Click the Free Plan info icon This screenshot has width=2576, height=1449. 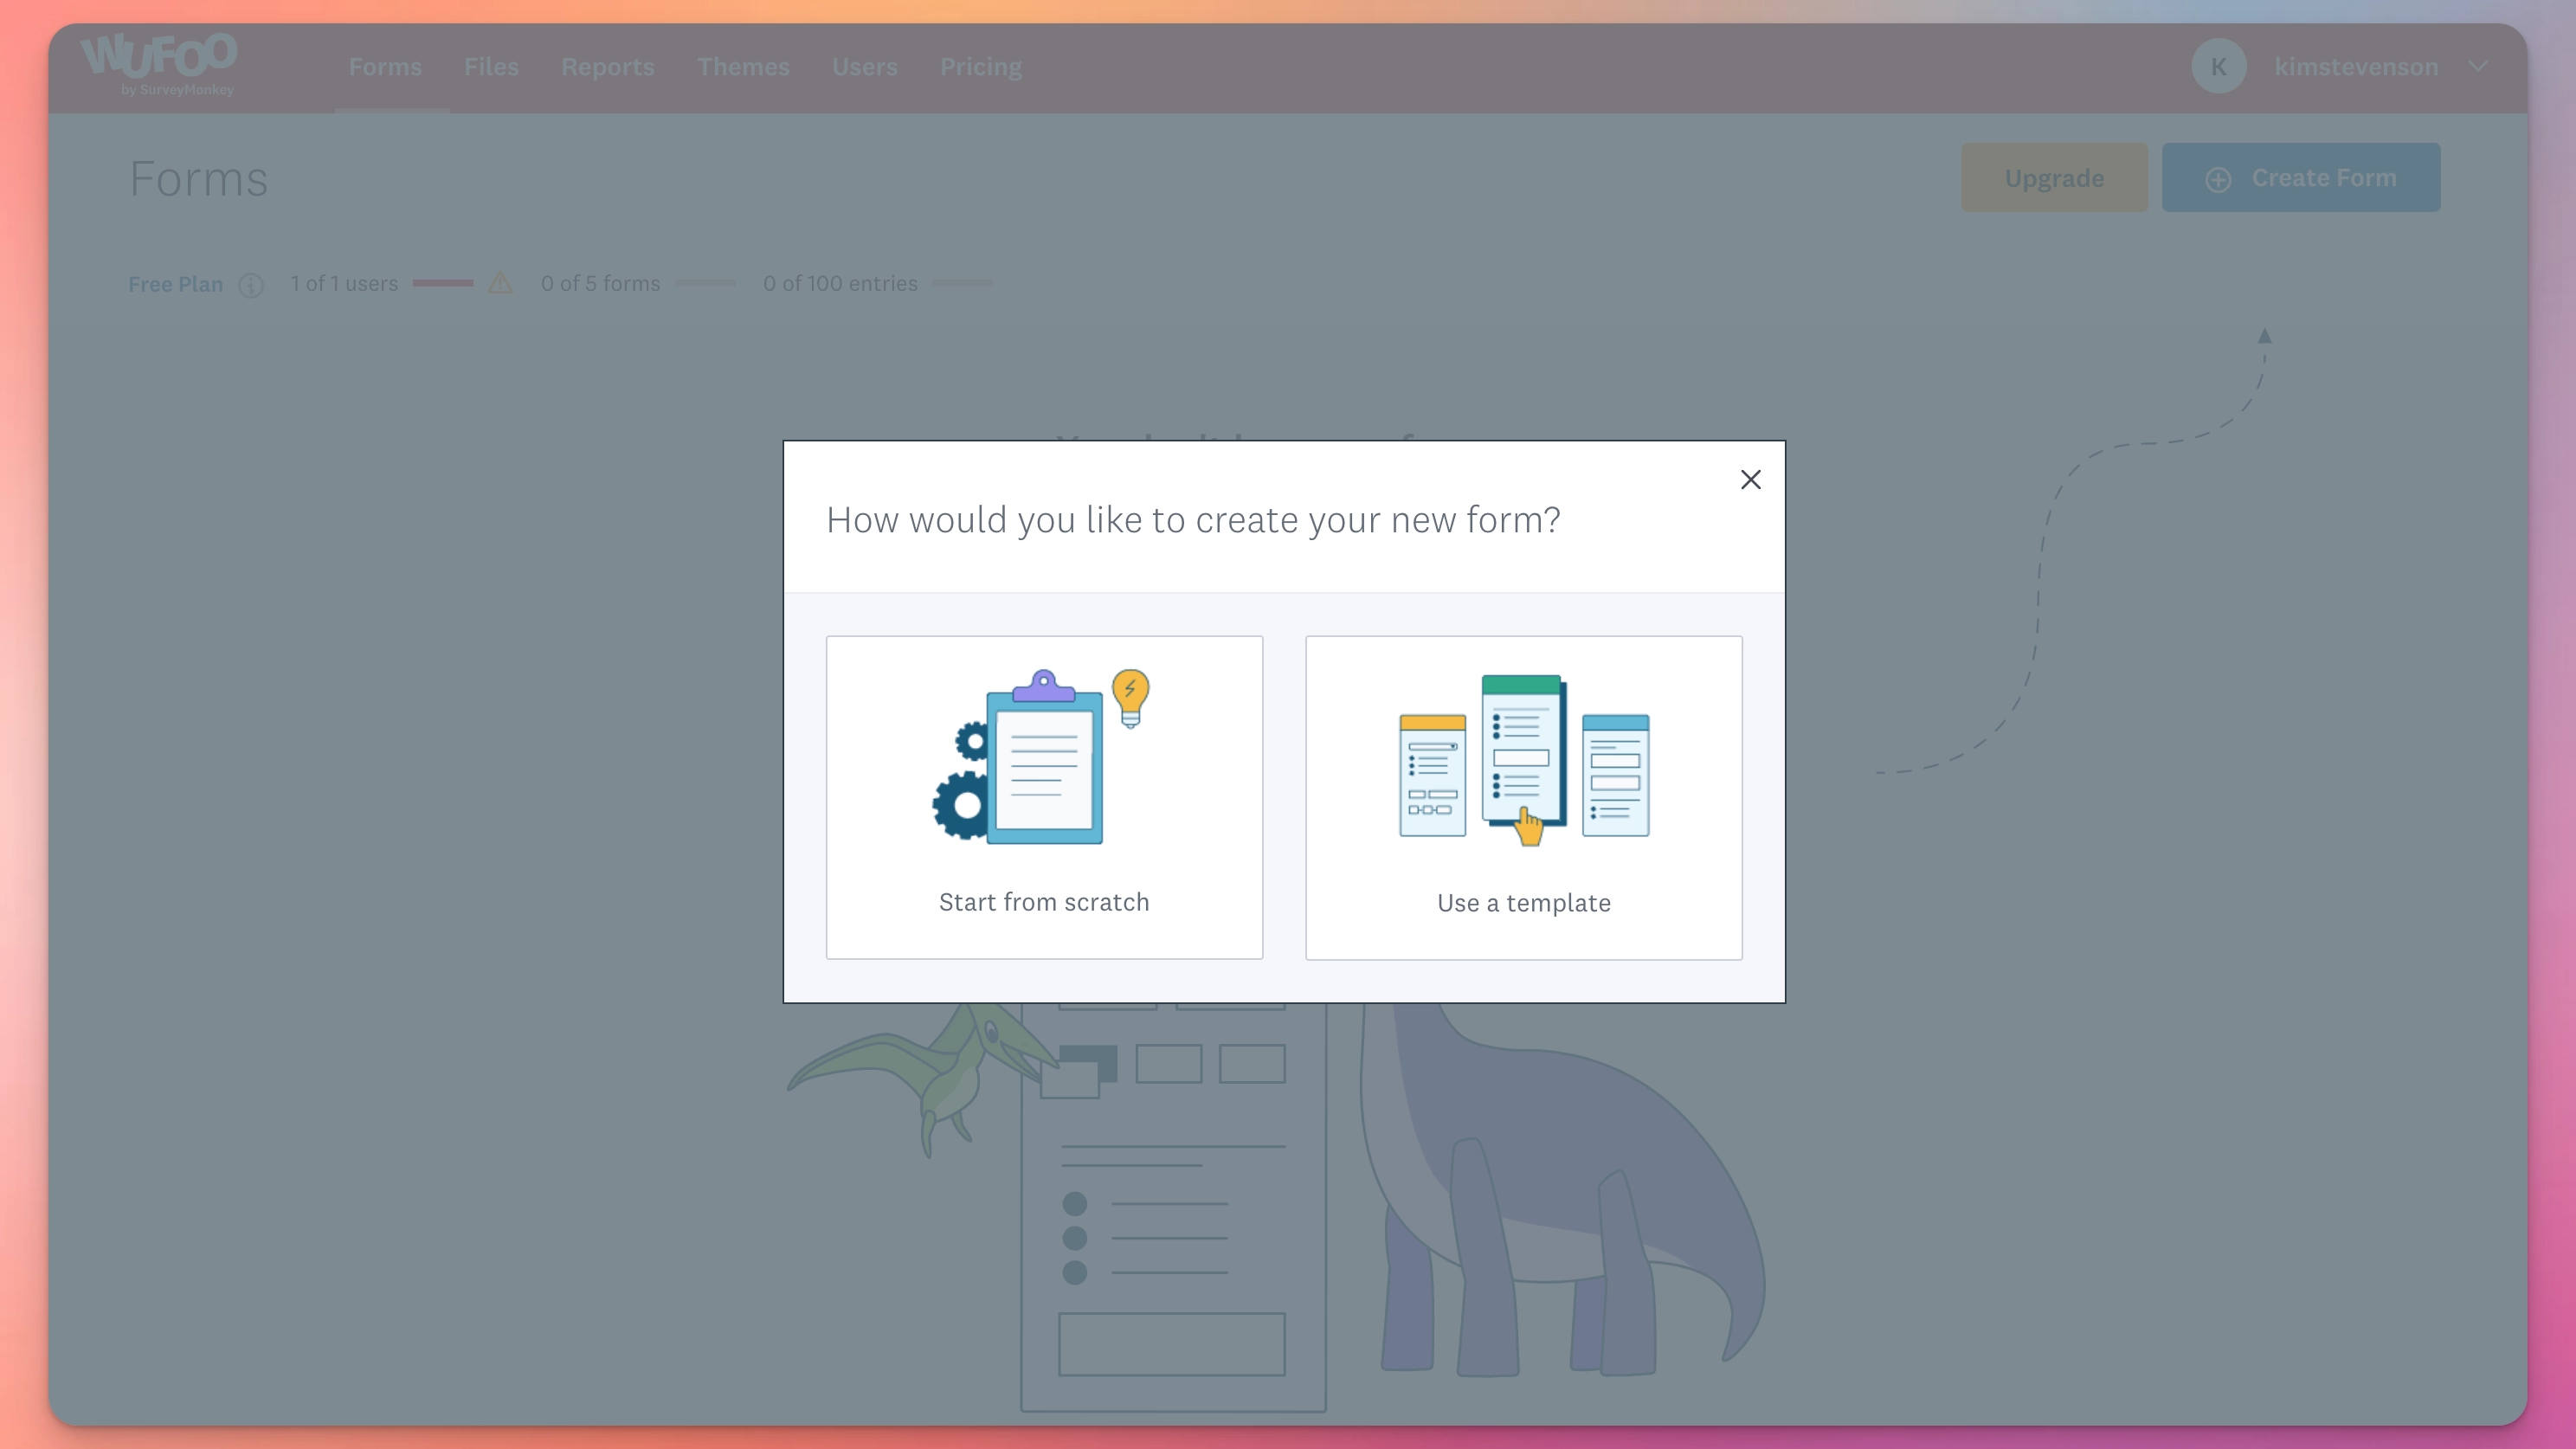pos(251,283)
